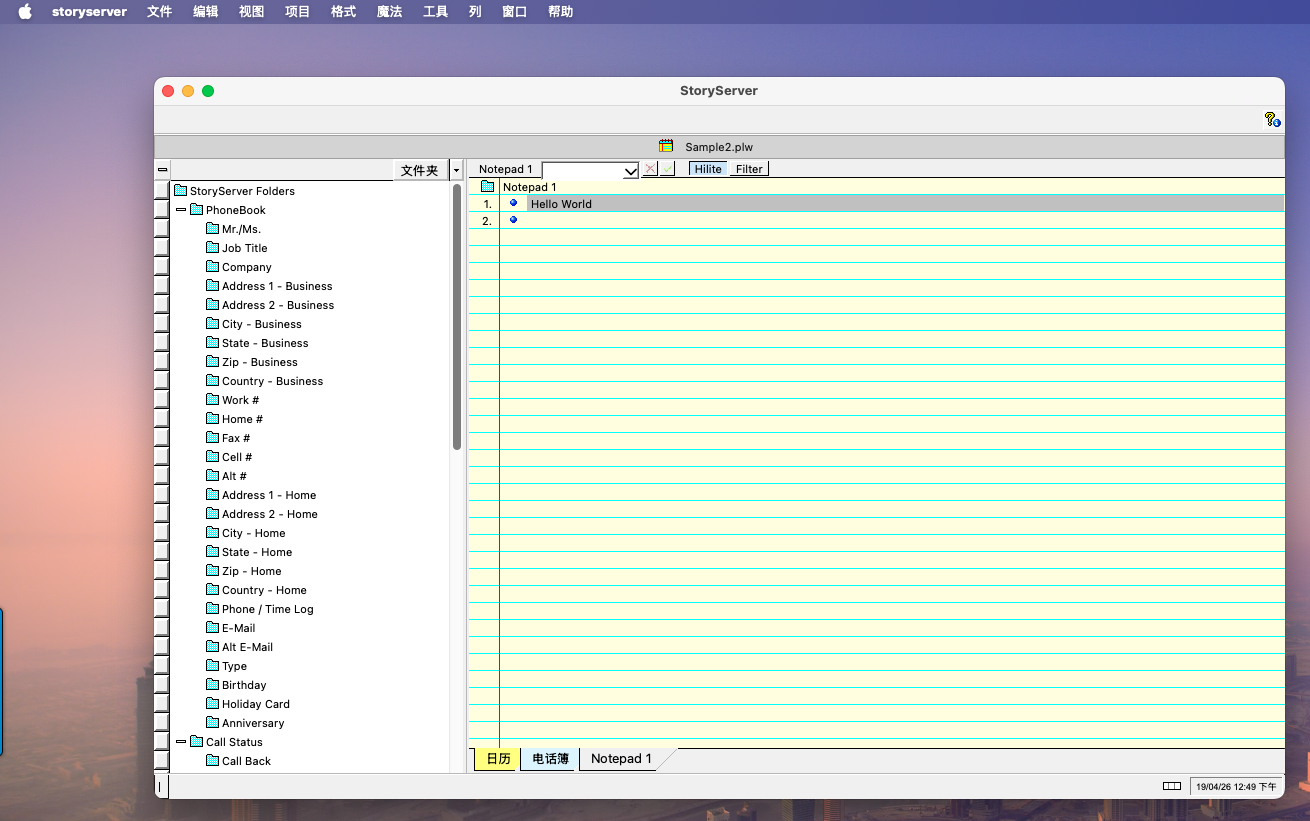Open the 文件 menu
Screen dimensions: 1310x821
[159, 12]
